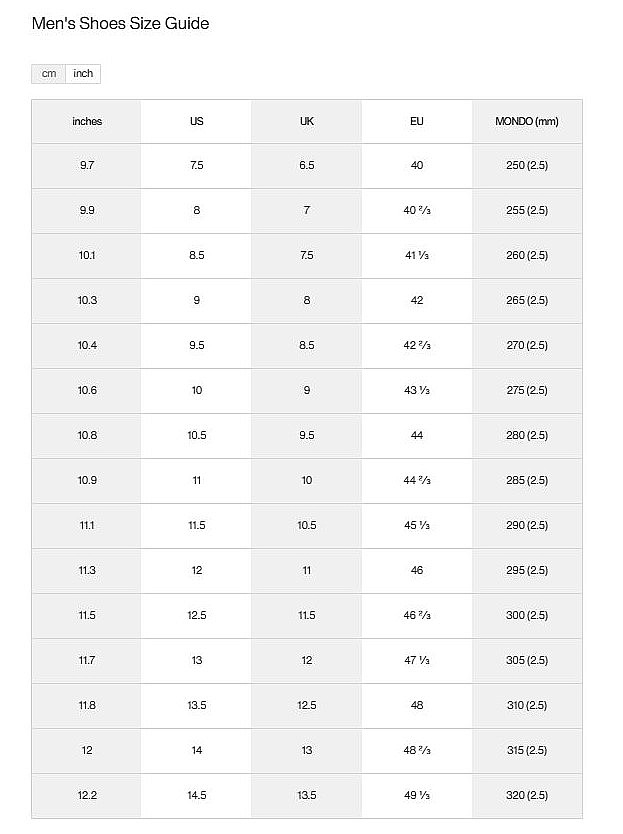Select the EU size 44 cell
The image size is (623, 834).
tap(417, 435)
